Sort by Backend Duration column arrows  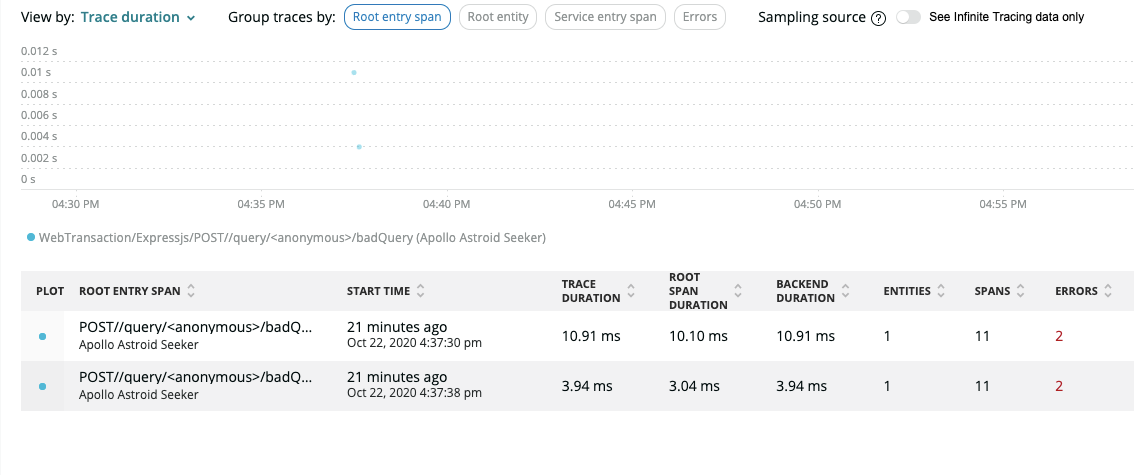[845, 291]
